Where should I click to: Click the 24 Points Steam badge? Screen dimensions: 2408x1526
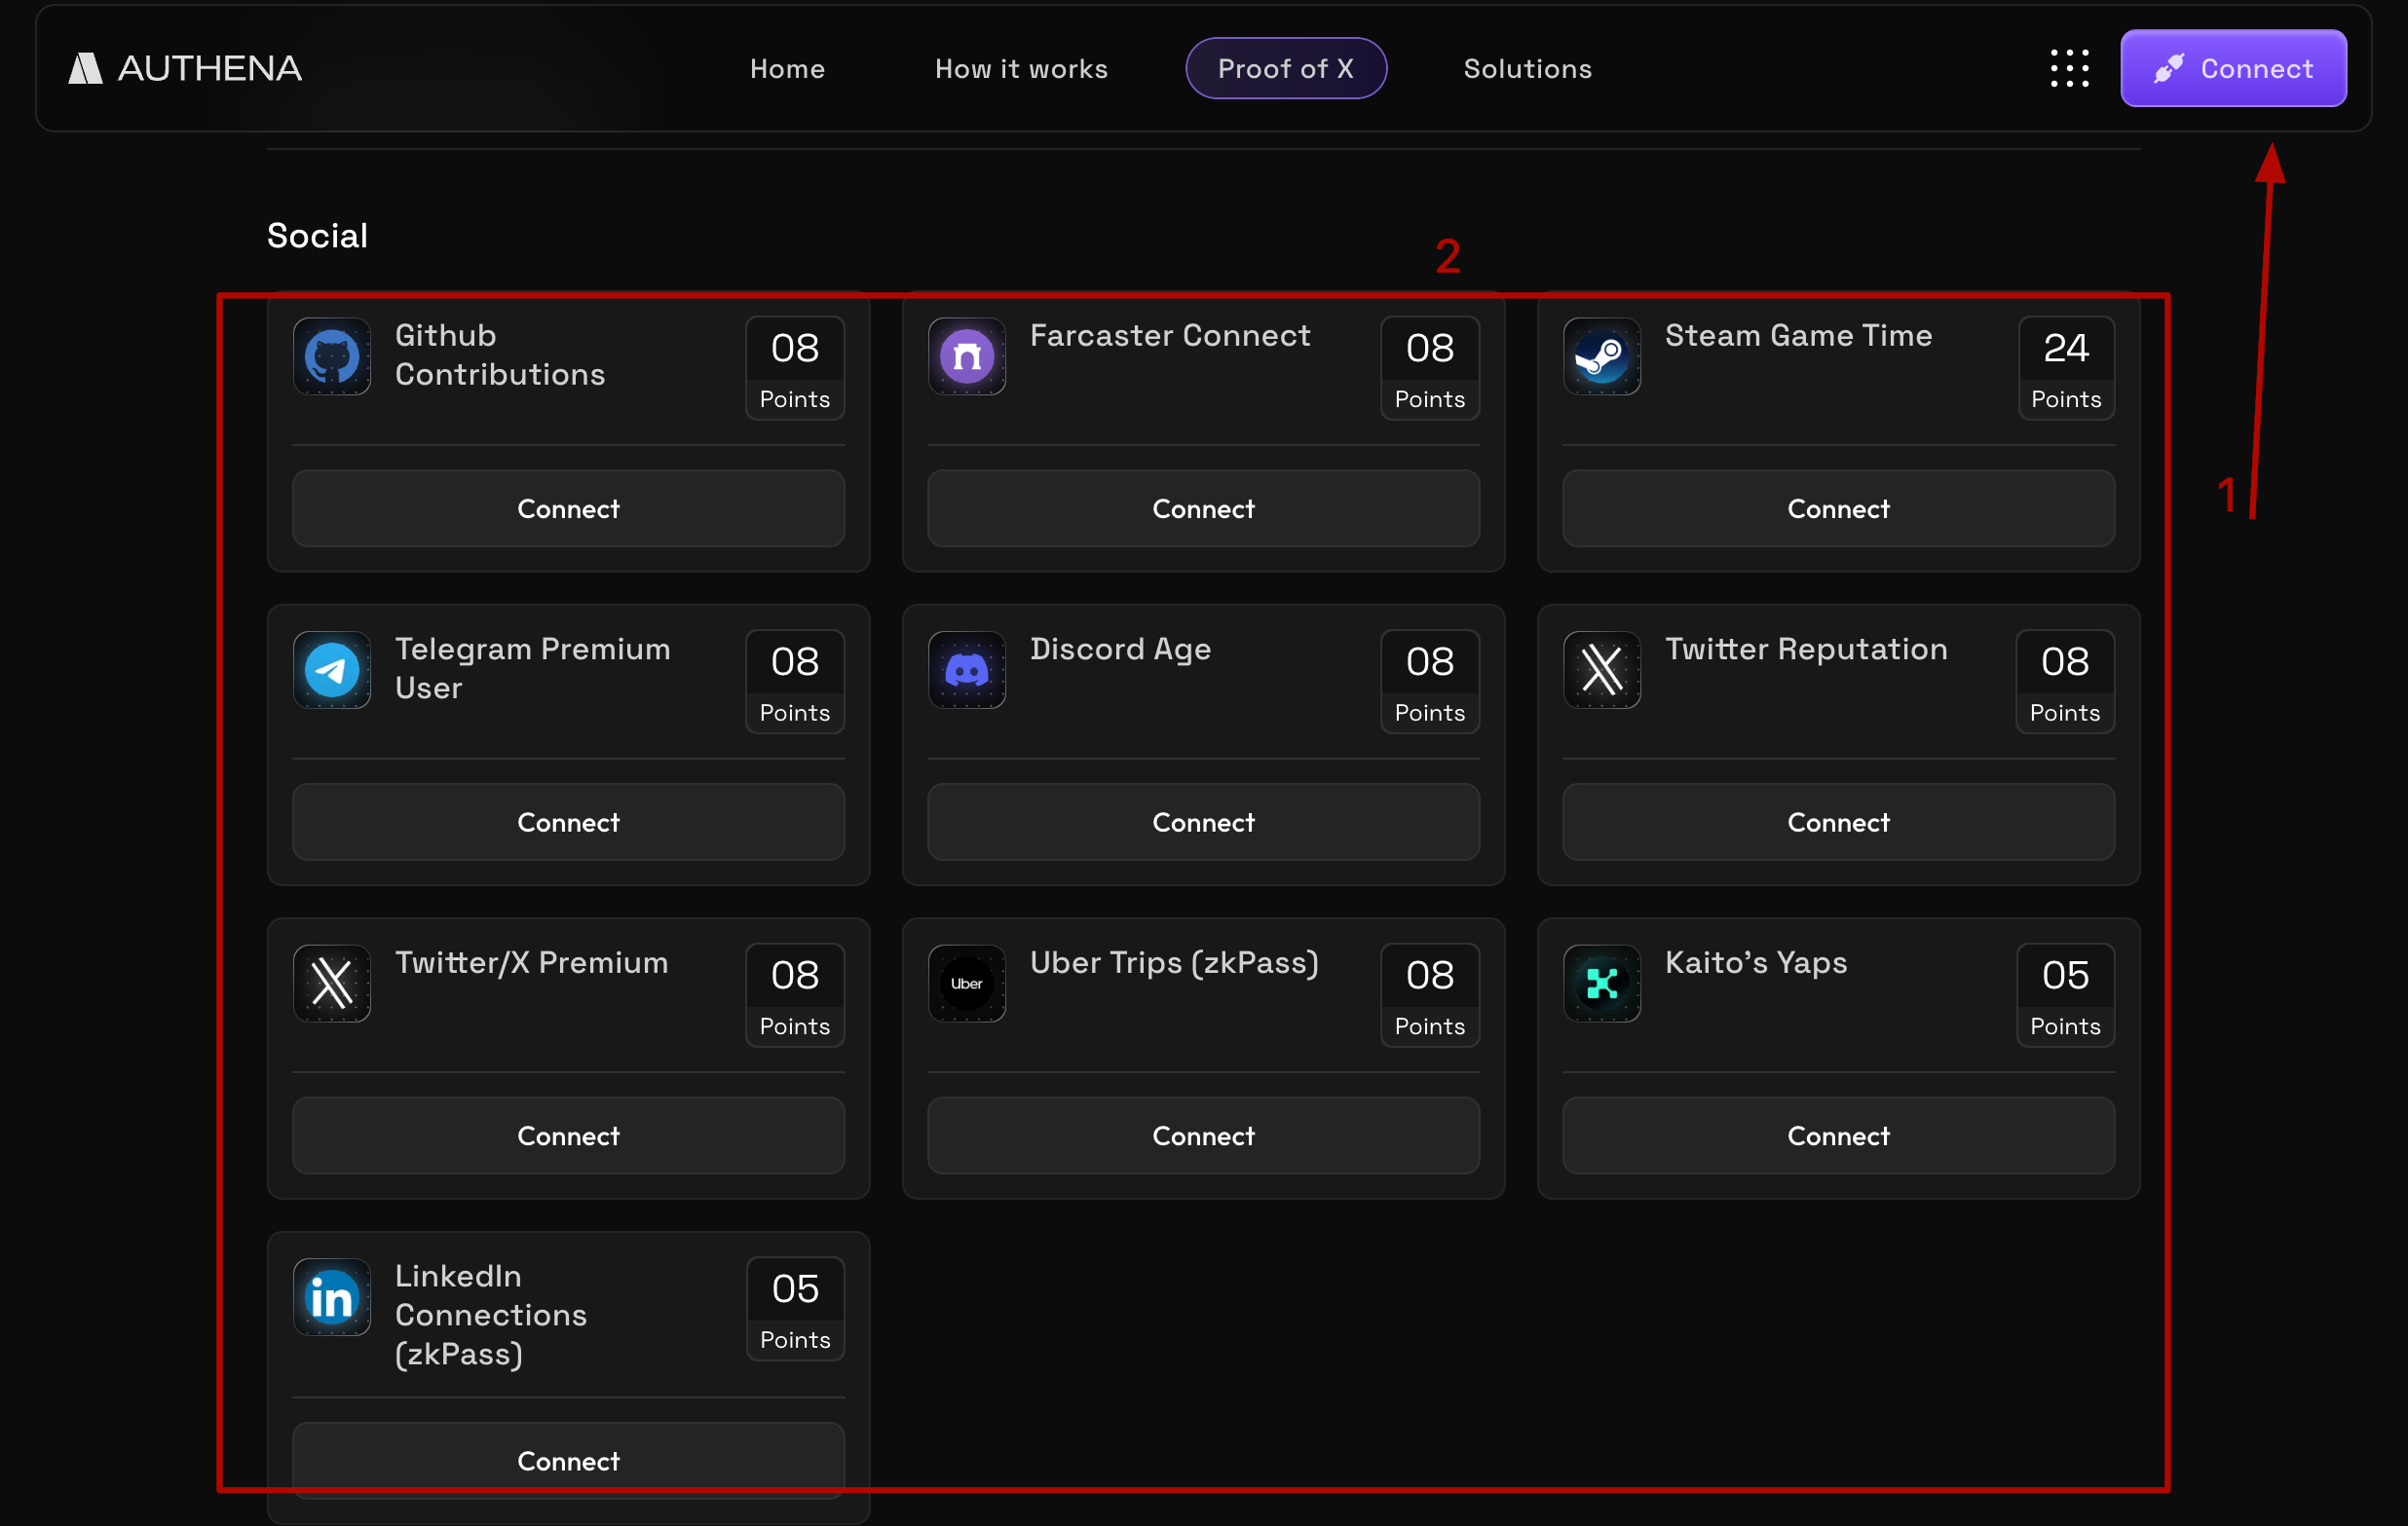point(2065,368)
